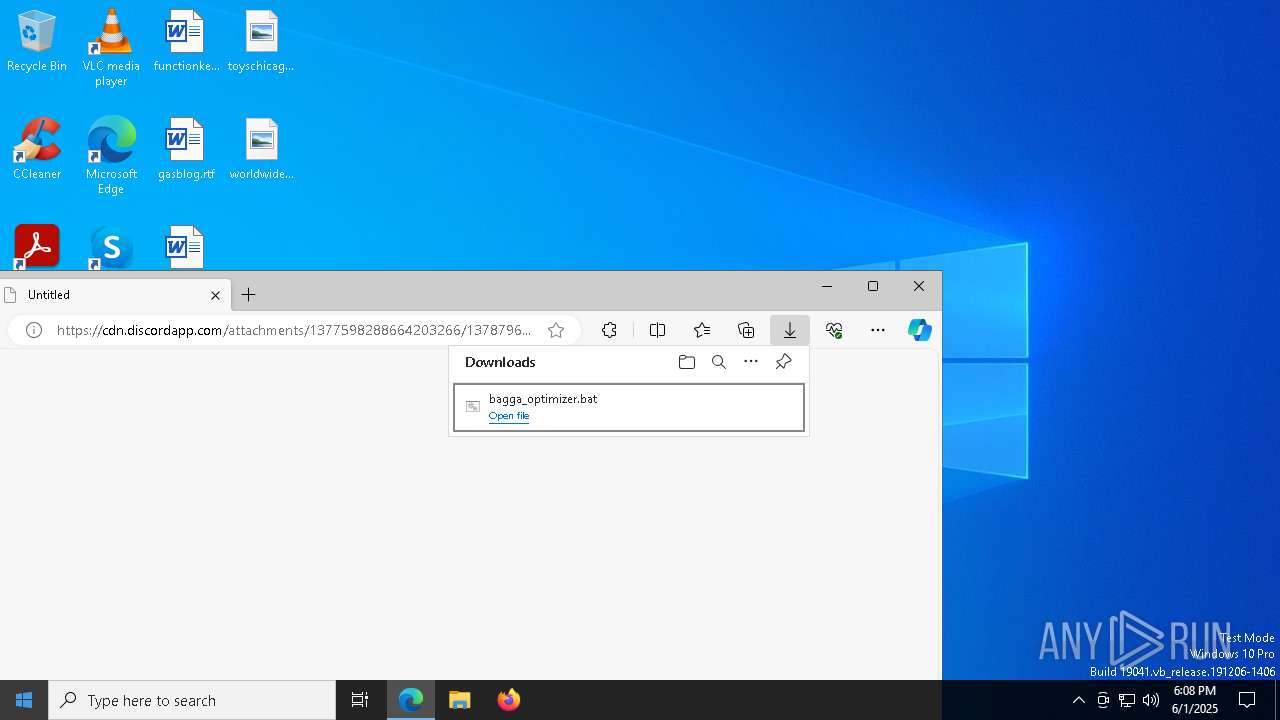Open Browser essentials heart icon
This screenshot has height=720, width=1280.
[834, 330]
